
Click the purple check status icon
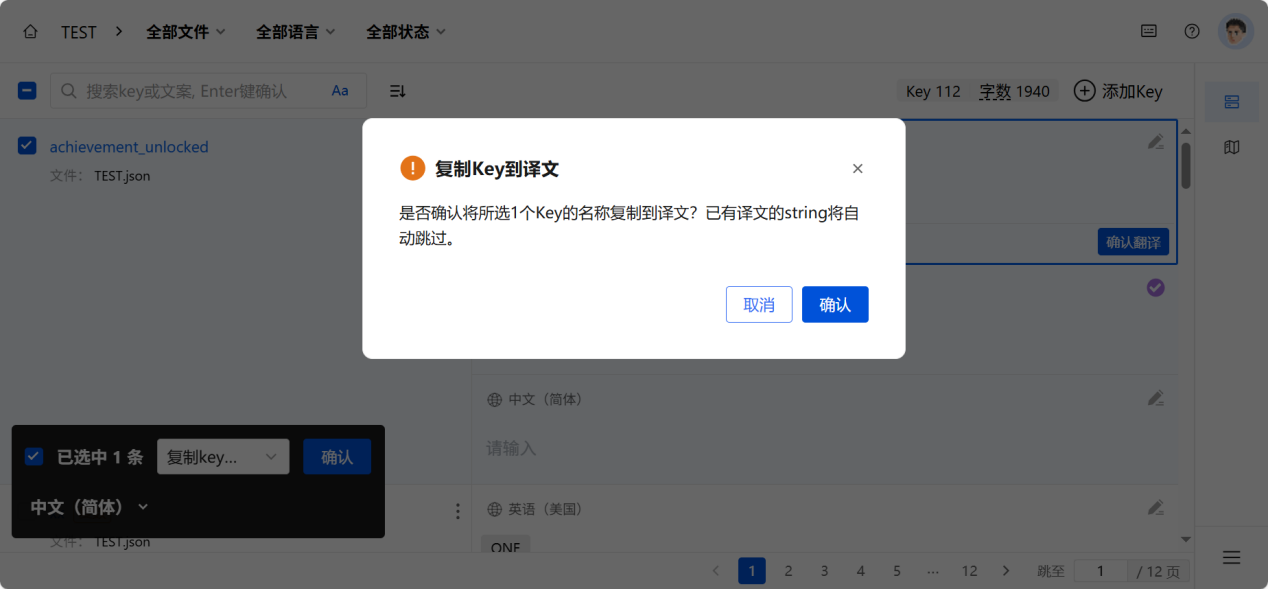(1155, 288)
